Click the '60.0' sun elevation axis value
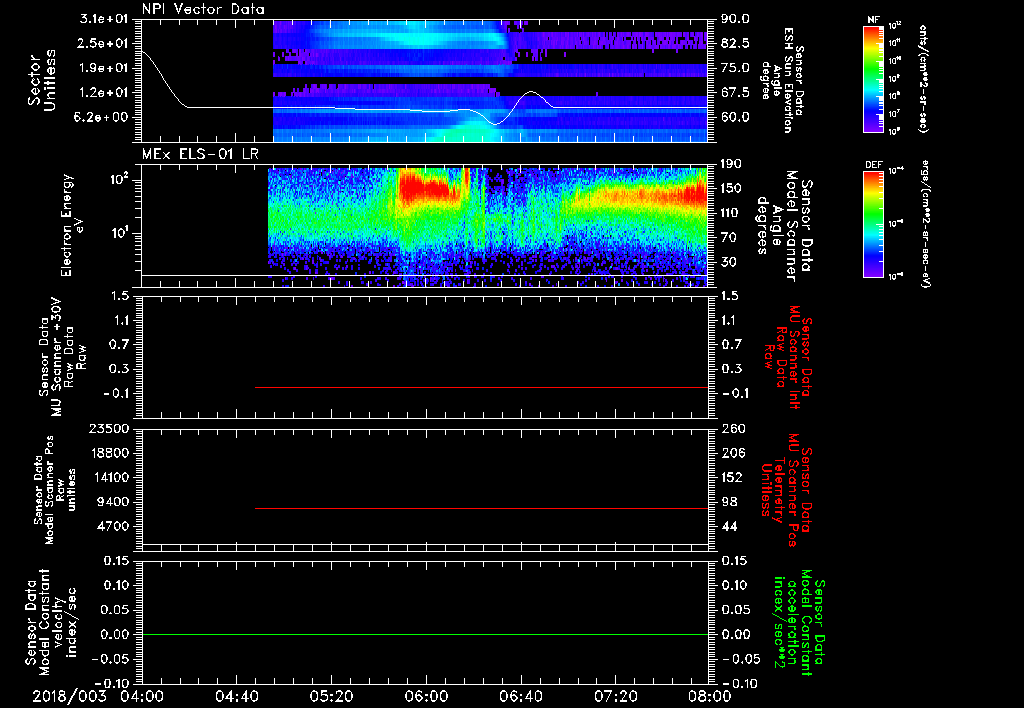 tap(735, 117)
